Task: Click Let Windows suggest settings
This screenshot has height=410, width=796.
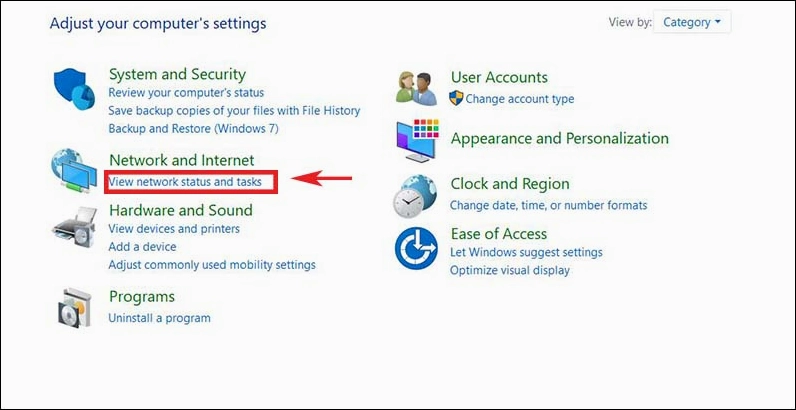Action: pos(526,252)
